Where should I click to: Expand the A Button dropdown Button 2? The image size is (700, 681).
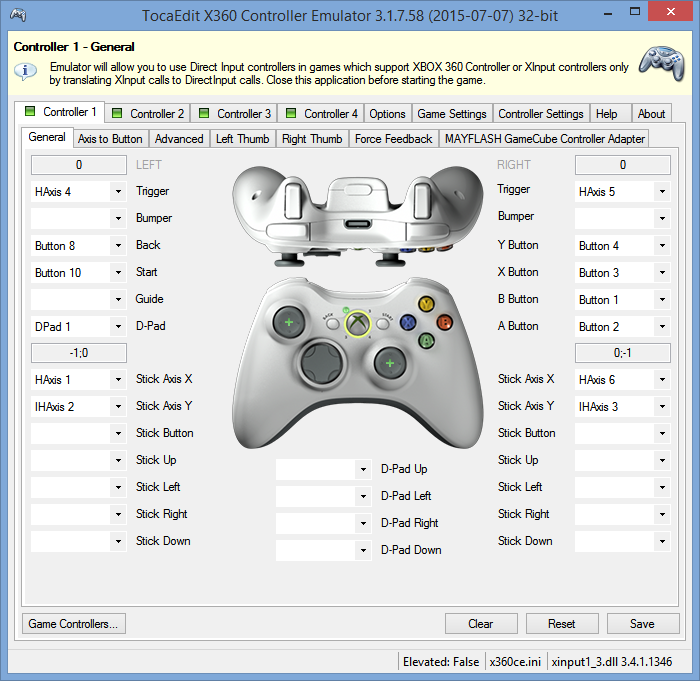tap(662, 326)
